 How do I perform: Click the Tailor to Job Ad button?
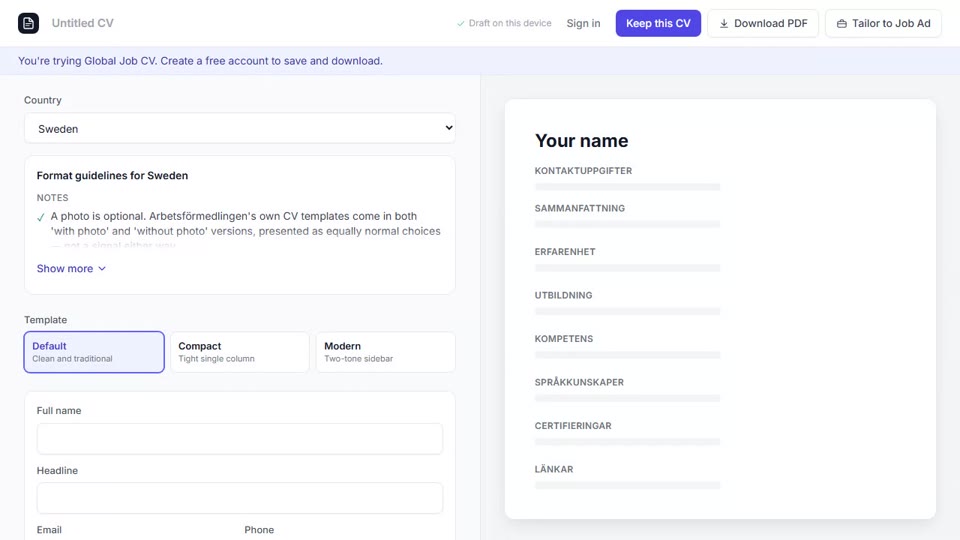tap(883, 23)
